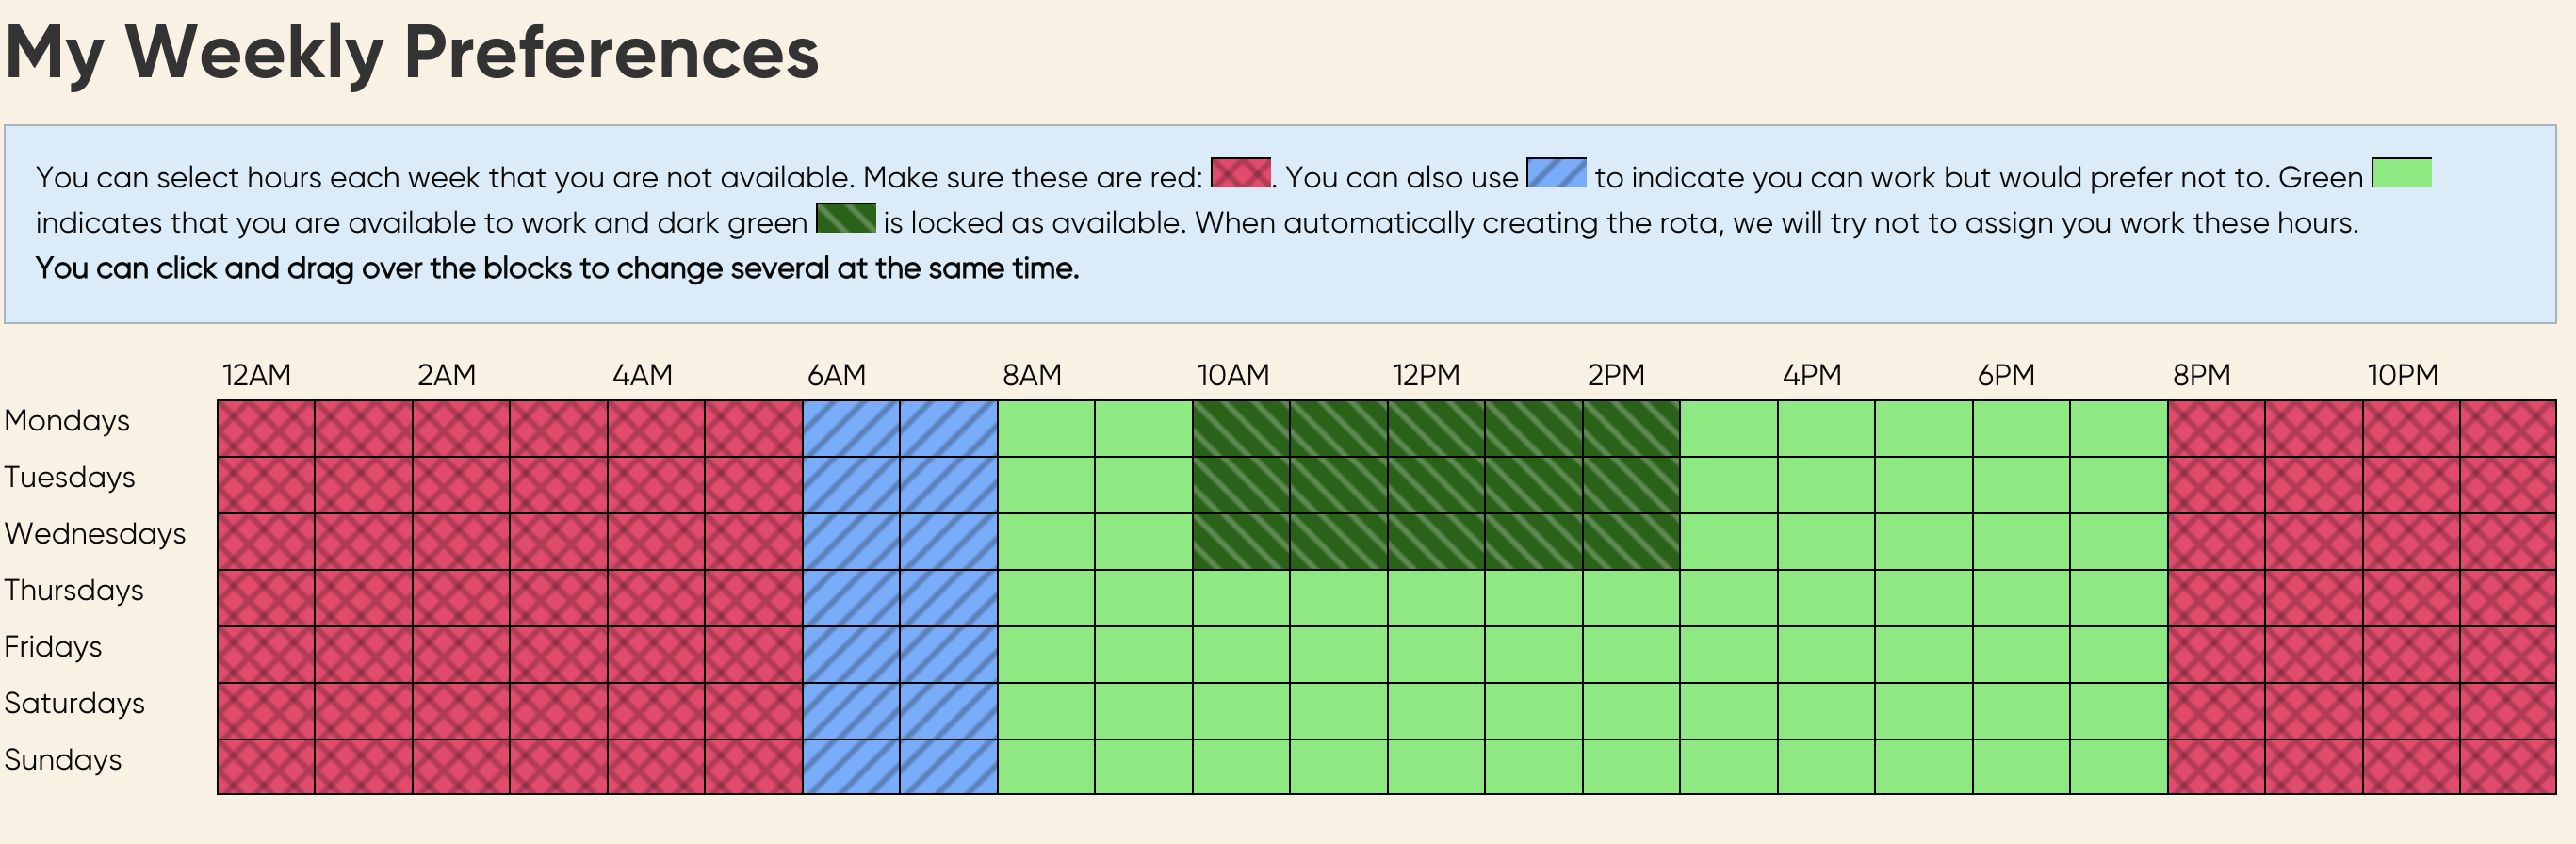This screenshot has width=2576, height=844.
Task: Toggle the Wednesdays 10AM locked block
Action: pyautogui.click(x=1241, y=542)
